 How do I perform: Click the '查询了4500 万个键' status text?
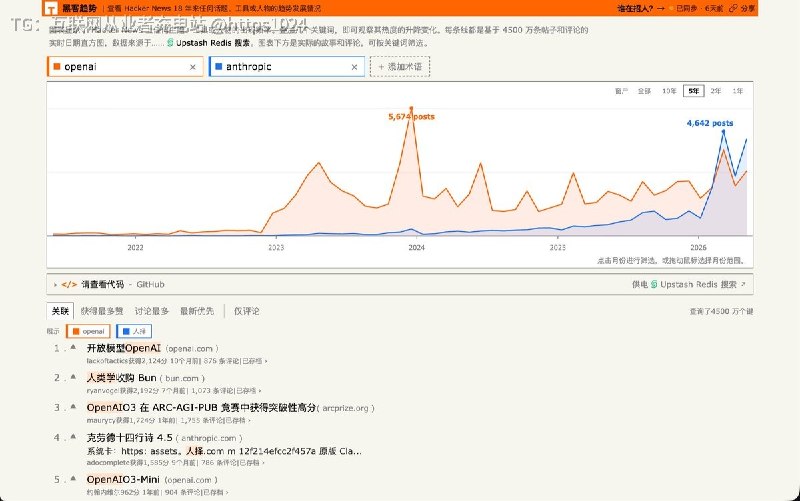click(721, 311)
